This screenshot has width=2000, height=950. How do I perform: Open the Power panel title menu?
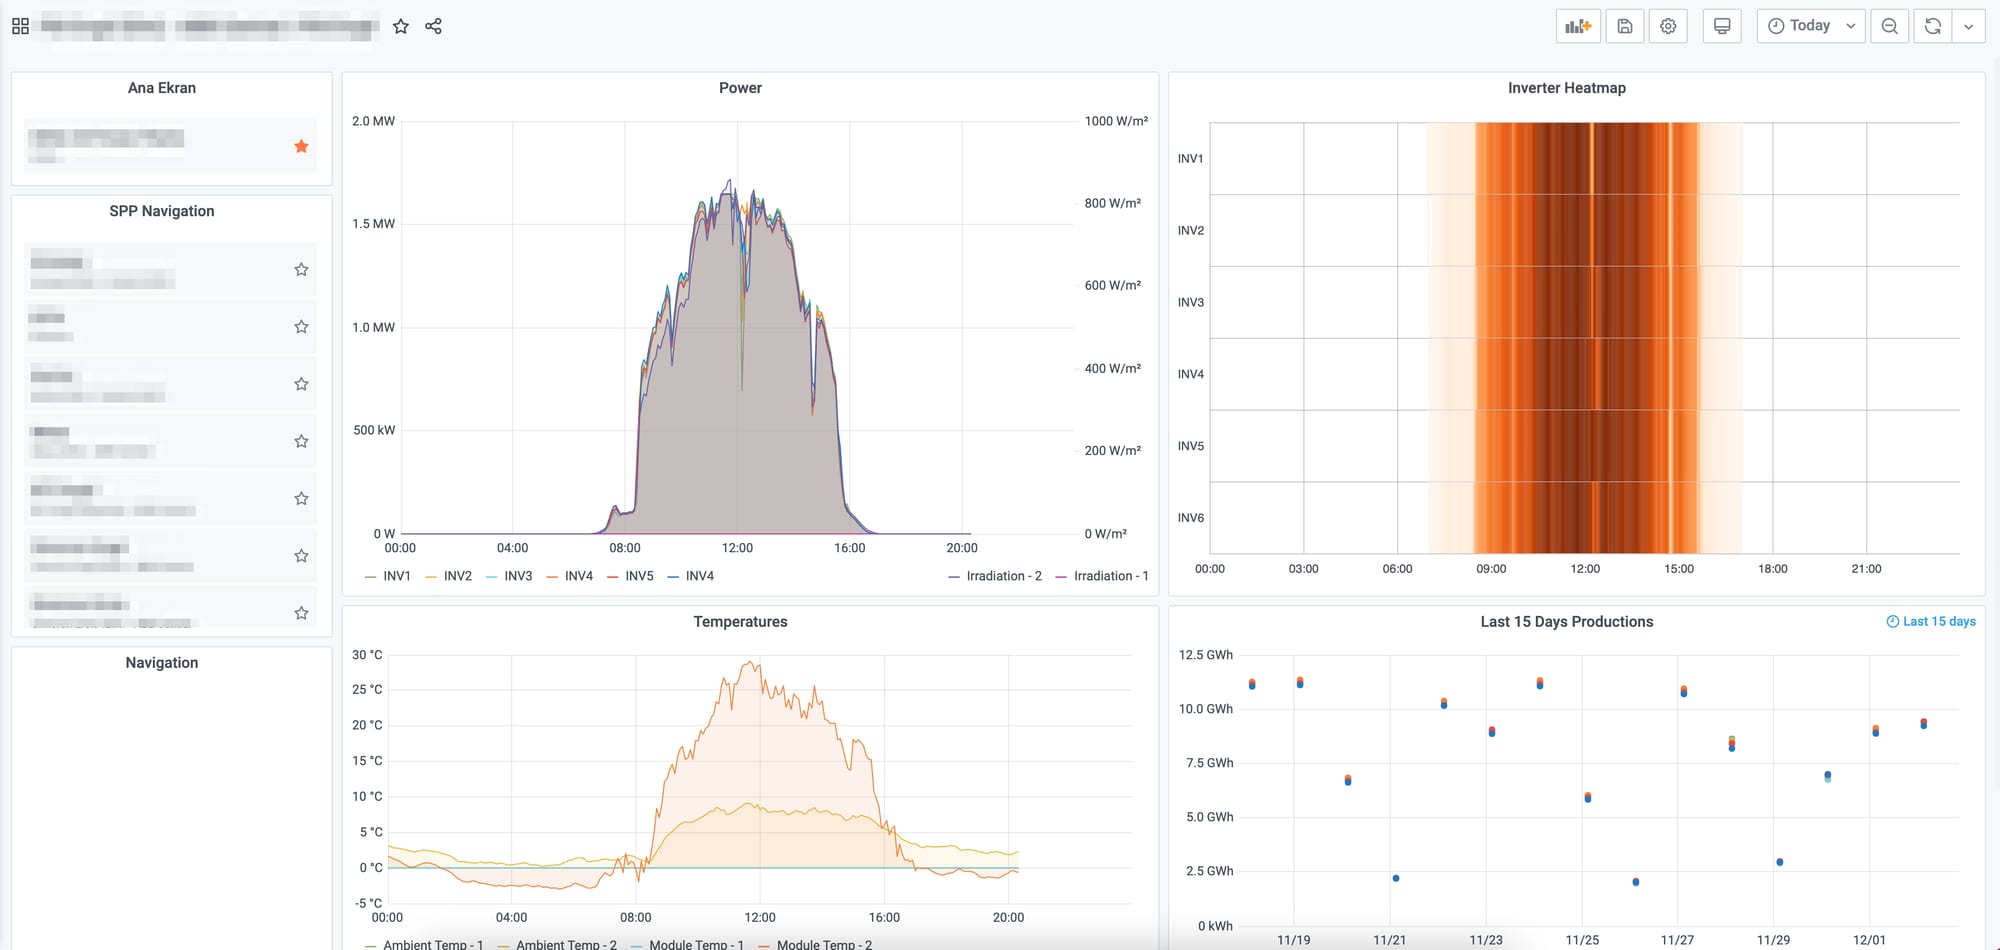[x=740, y=88]
